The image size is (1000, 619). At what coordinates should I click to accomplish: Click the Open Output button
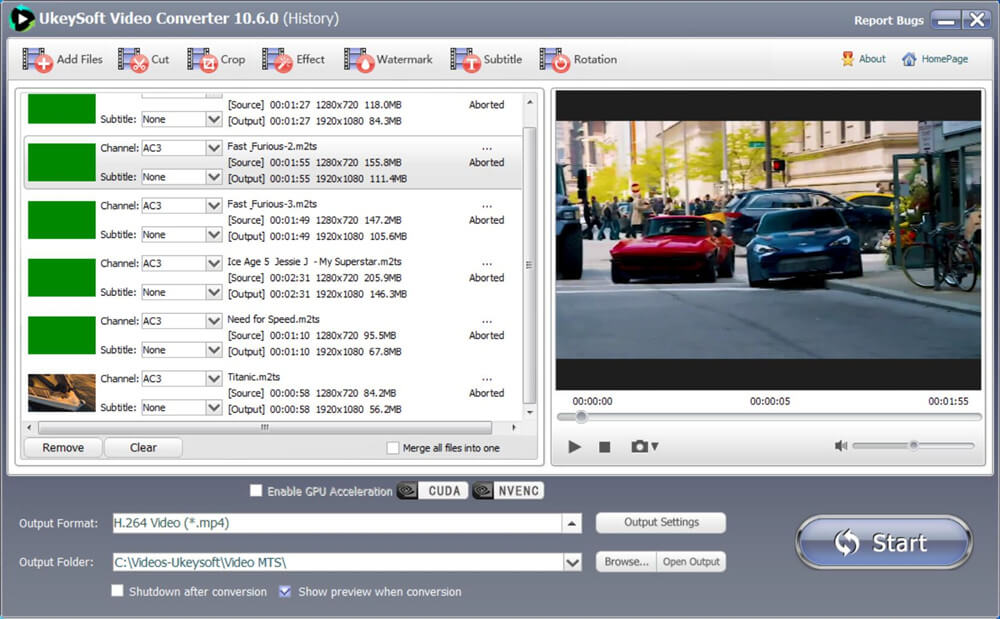(x=691, y=562)
